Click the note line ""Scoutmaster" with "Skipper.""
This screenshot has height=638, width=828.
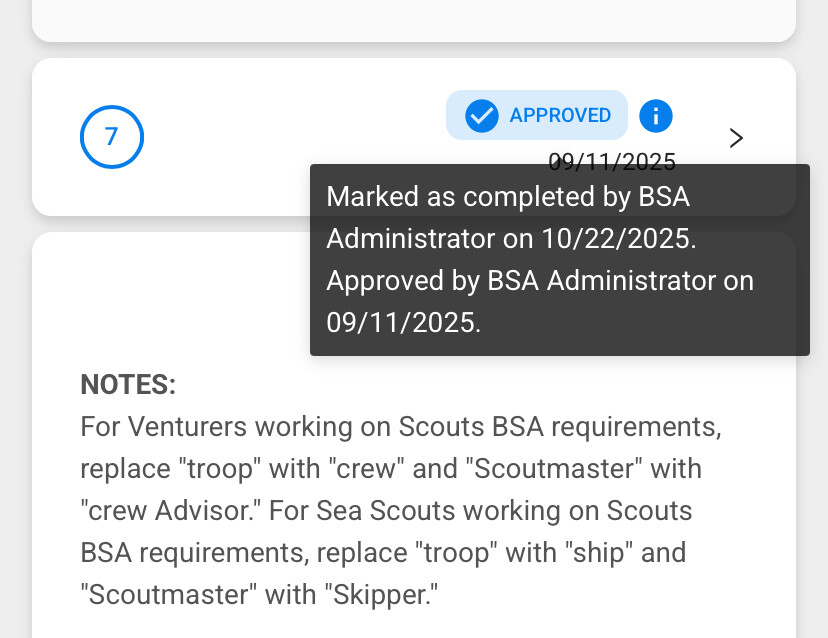[260, 595]
